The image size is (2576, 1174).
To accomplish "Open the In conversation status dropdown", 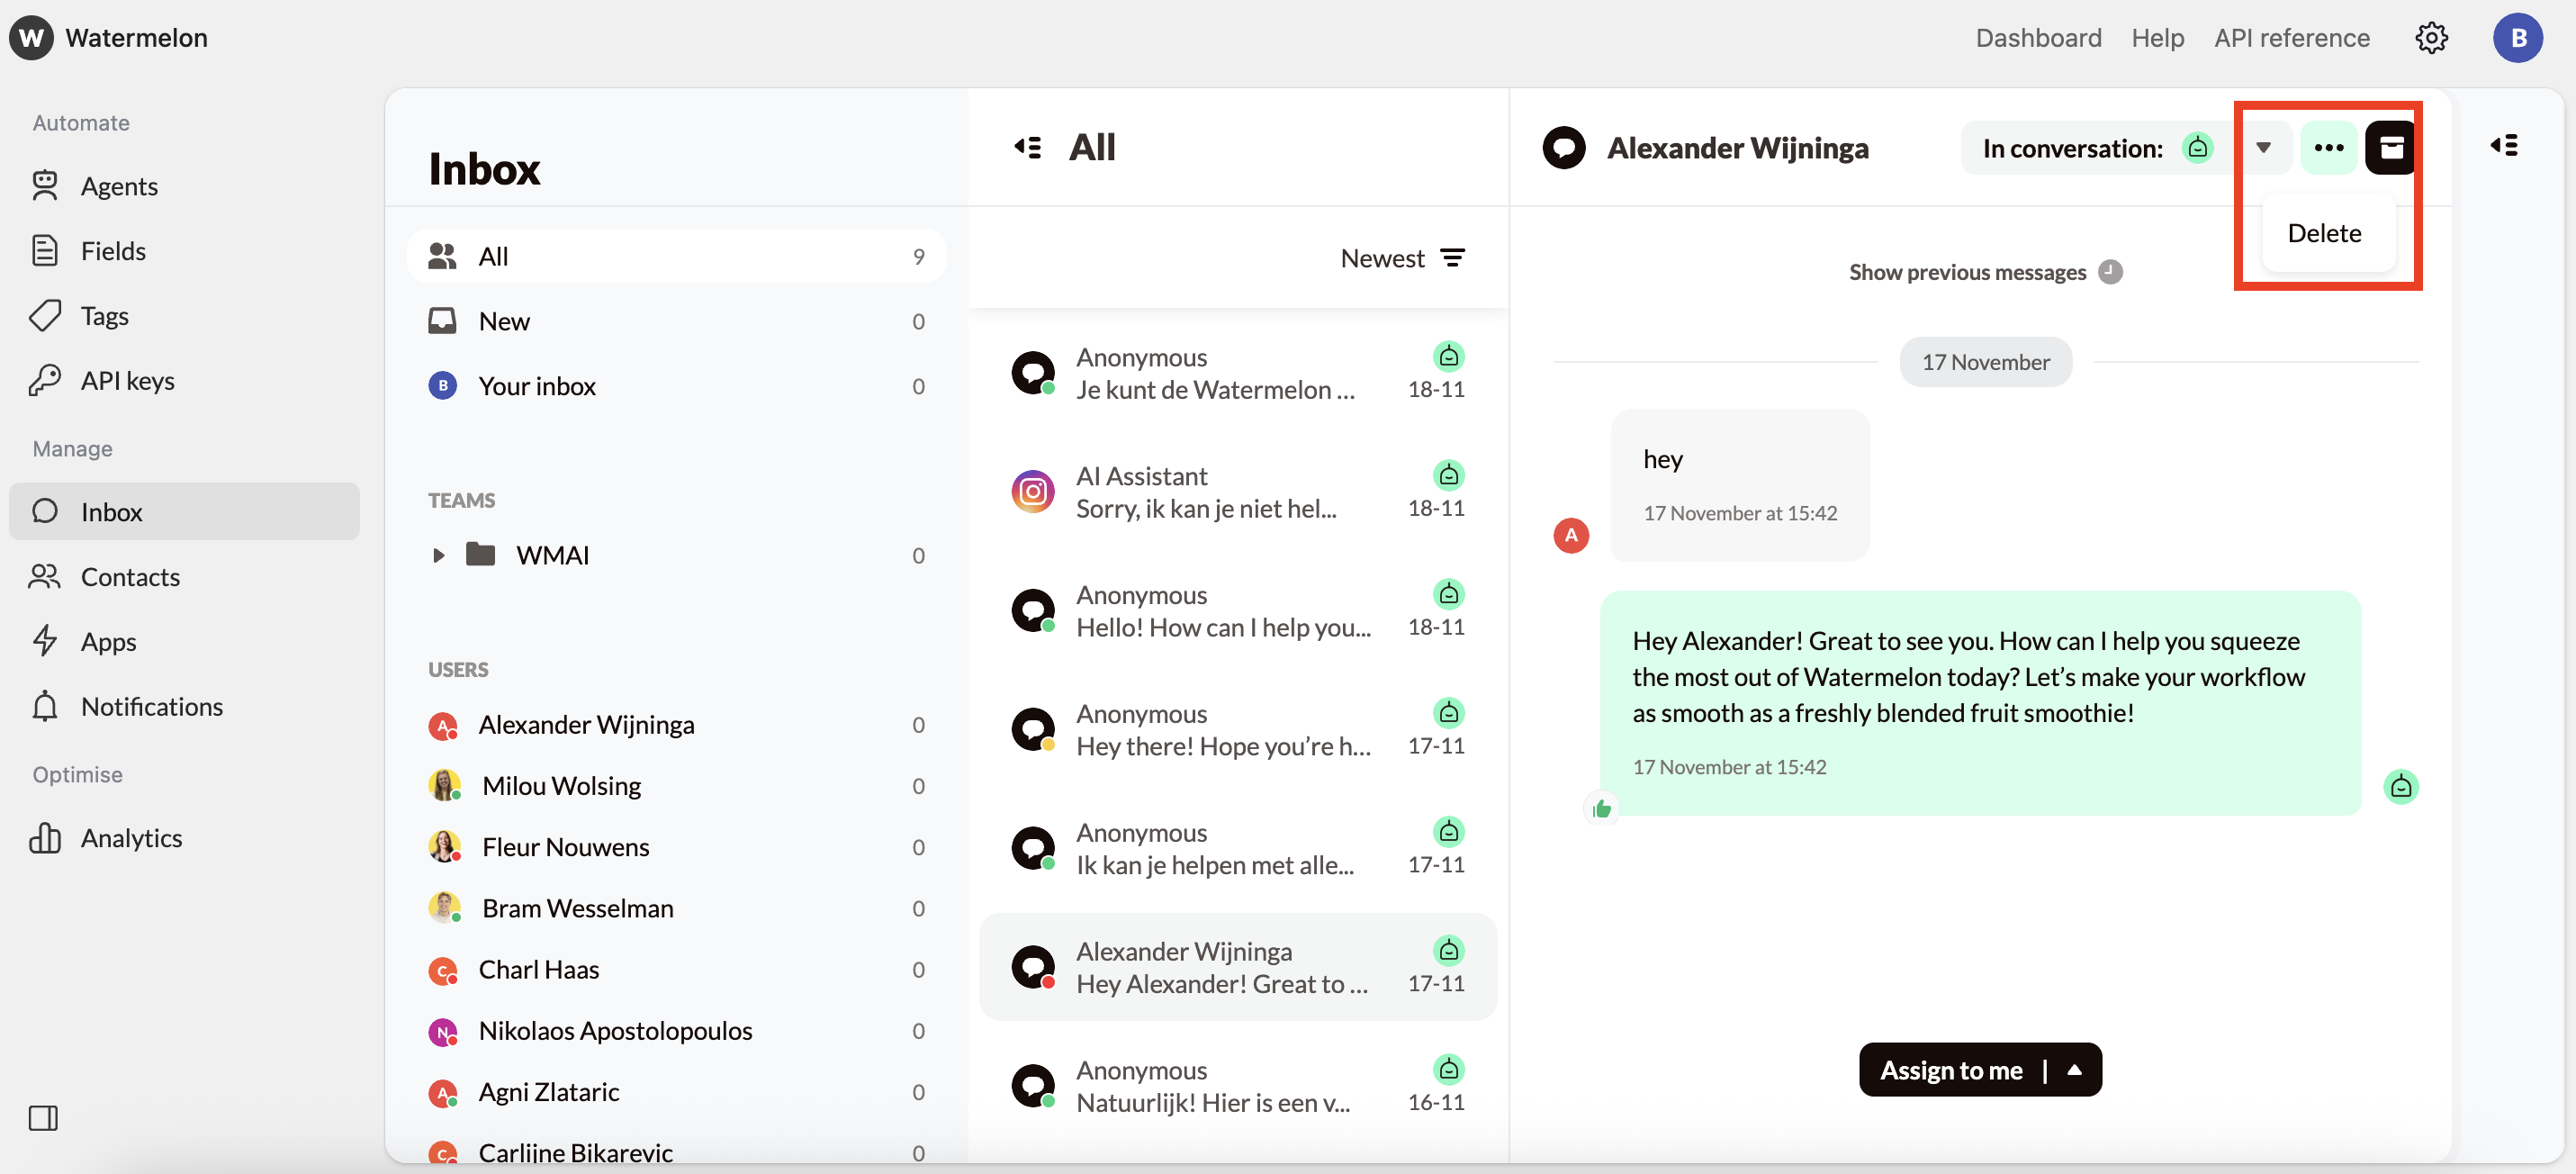I will click(2263, 148).
